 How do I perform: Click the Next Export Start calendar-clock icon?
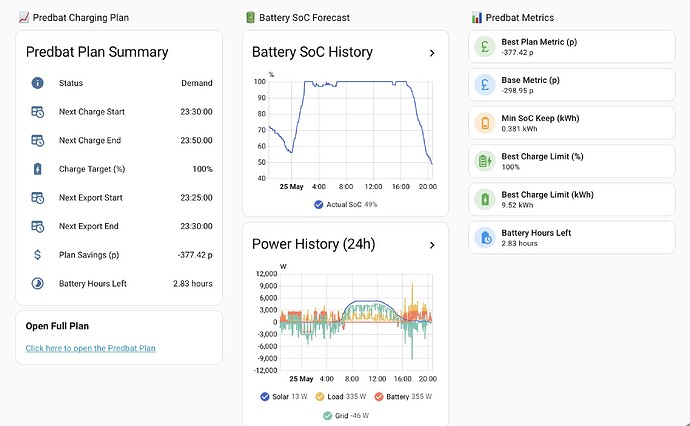click(x=37, y=198)
